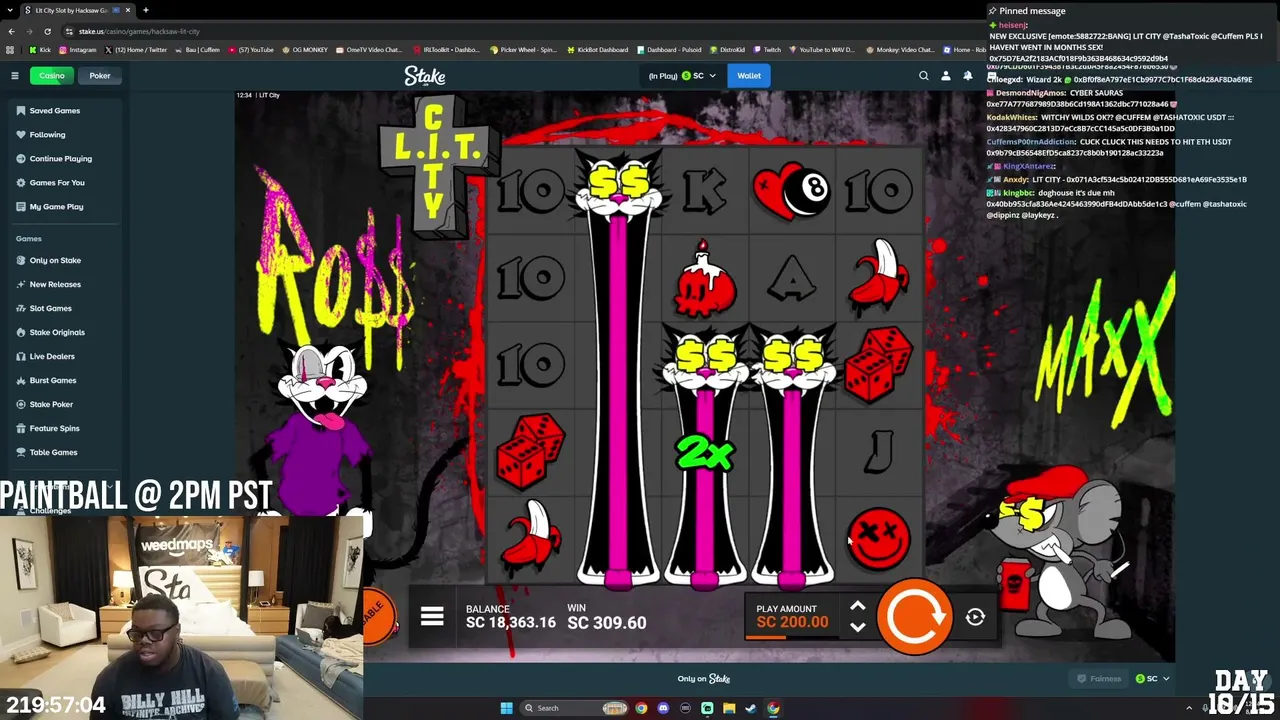
Task: Click the Saved Games bookmark icon
Action: 21,111
